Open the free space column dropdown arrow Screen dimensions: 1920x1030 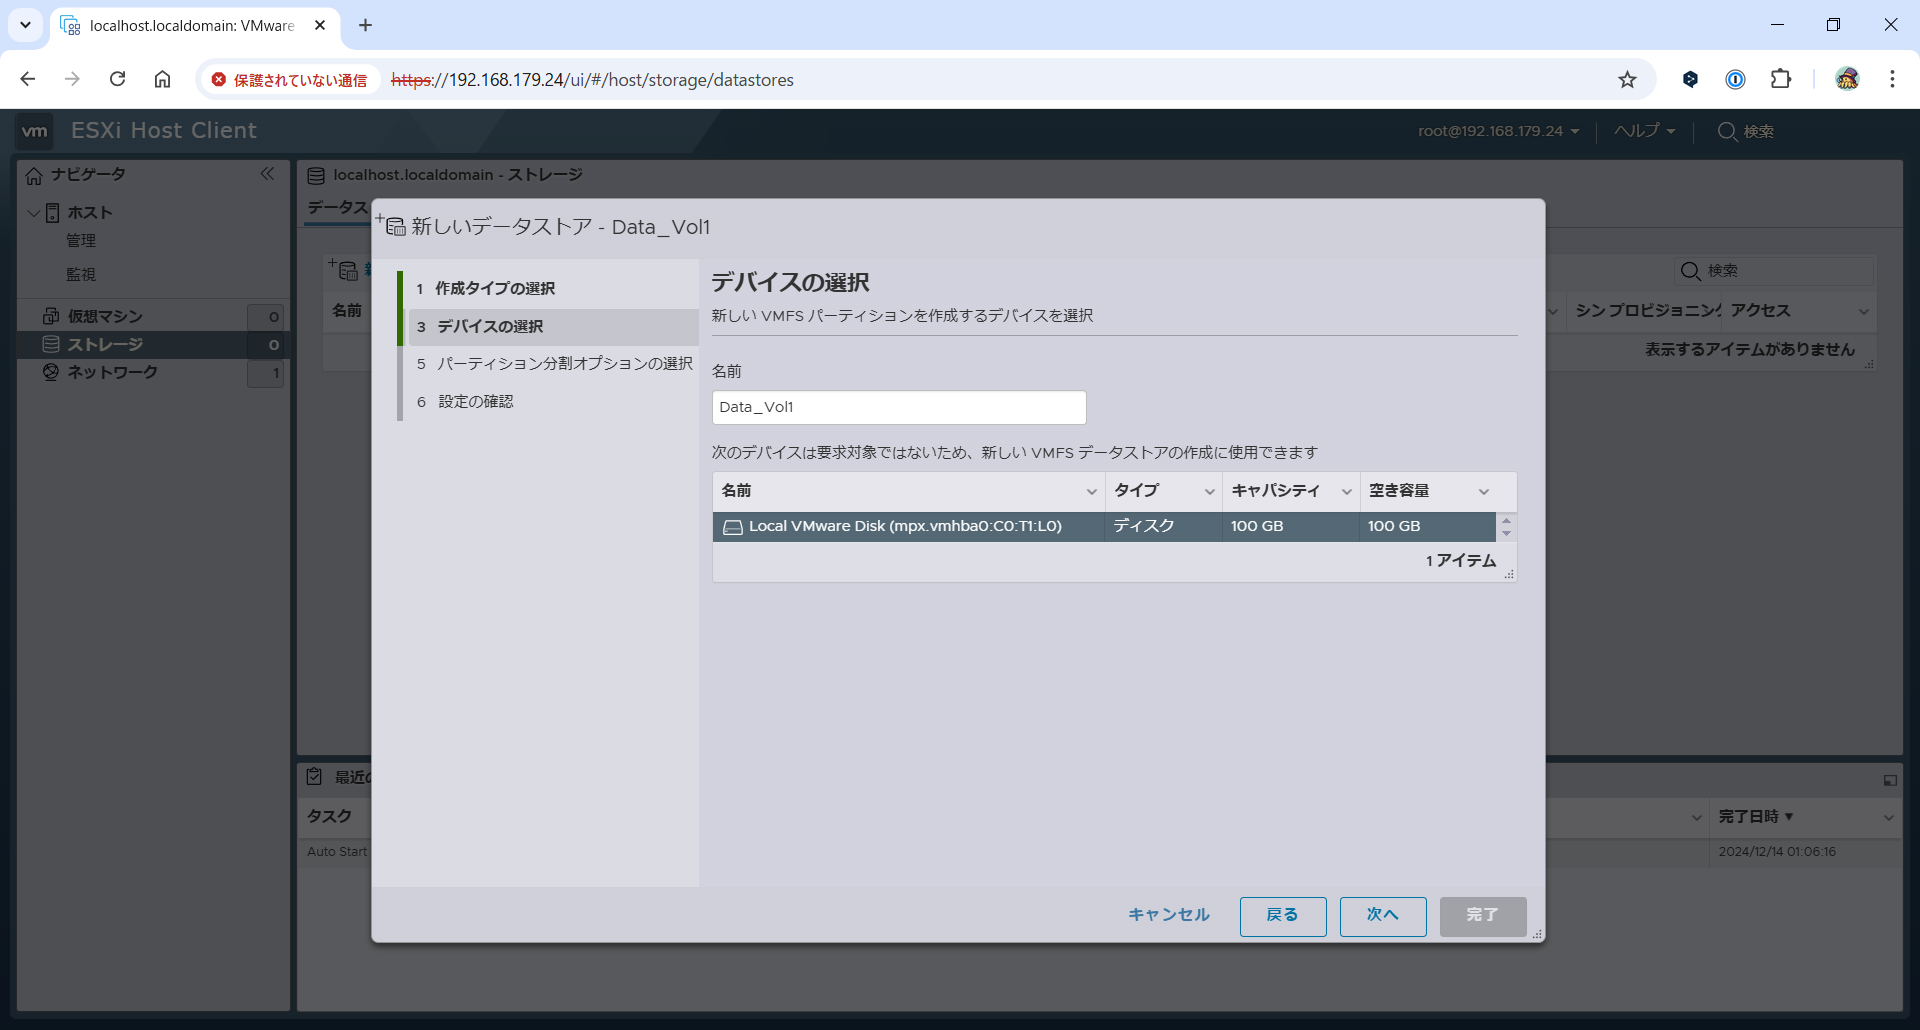(1484, 492)
